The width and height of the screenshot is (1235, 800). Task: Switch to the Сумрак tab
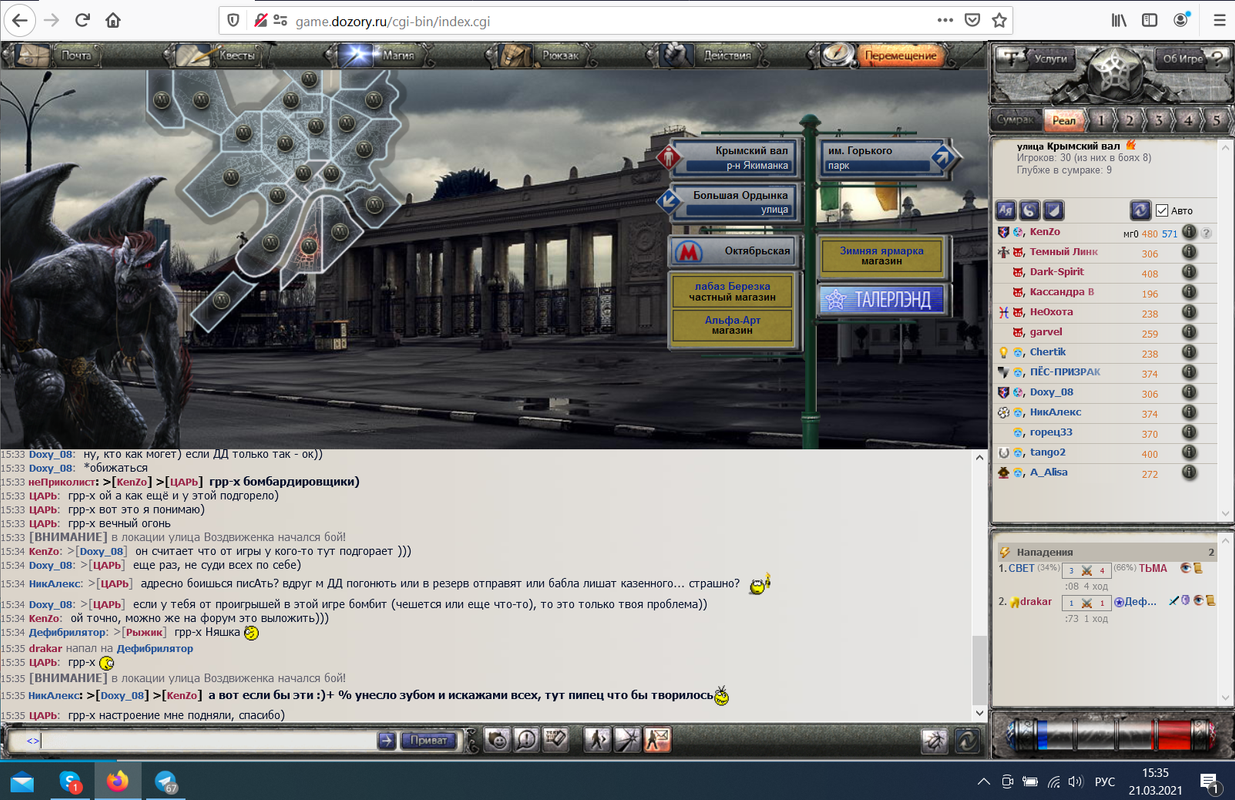click(1017, 120)
